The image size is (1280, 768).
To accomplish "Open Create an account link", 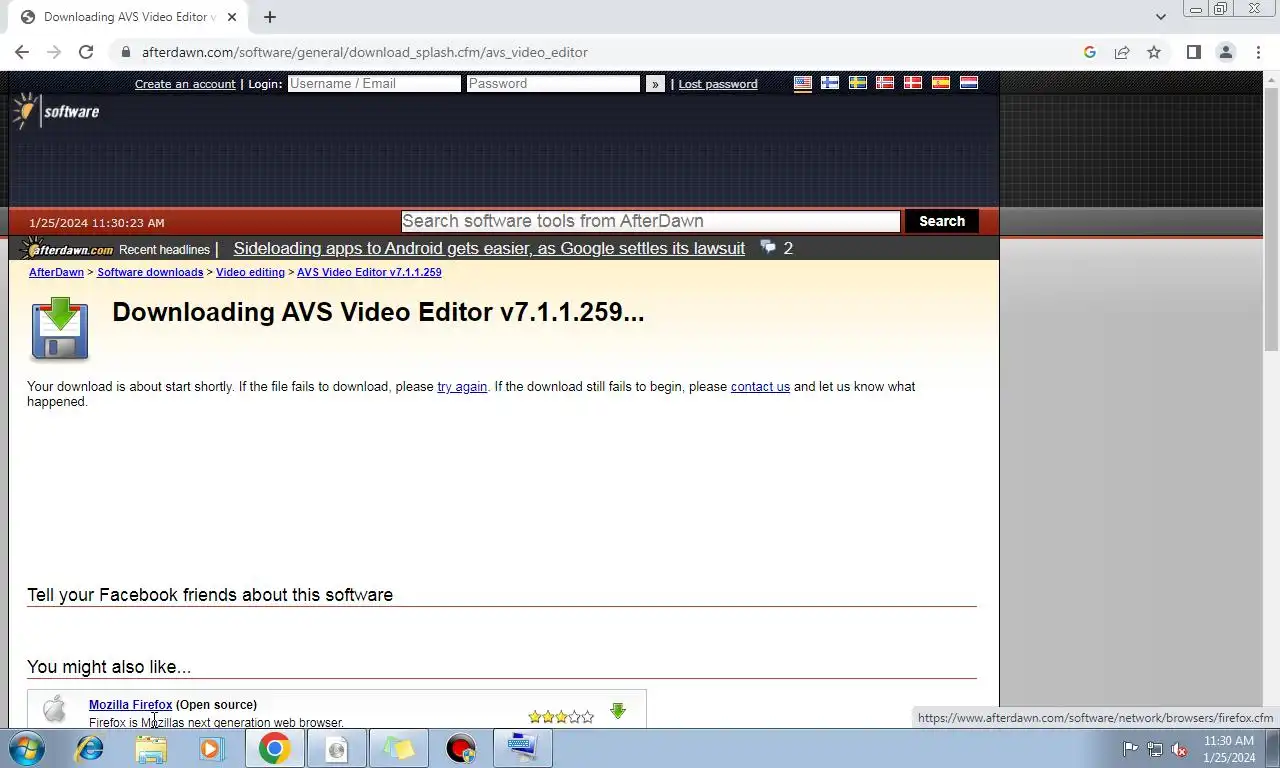I will click(185, 84).
